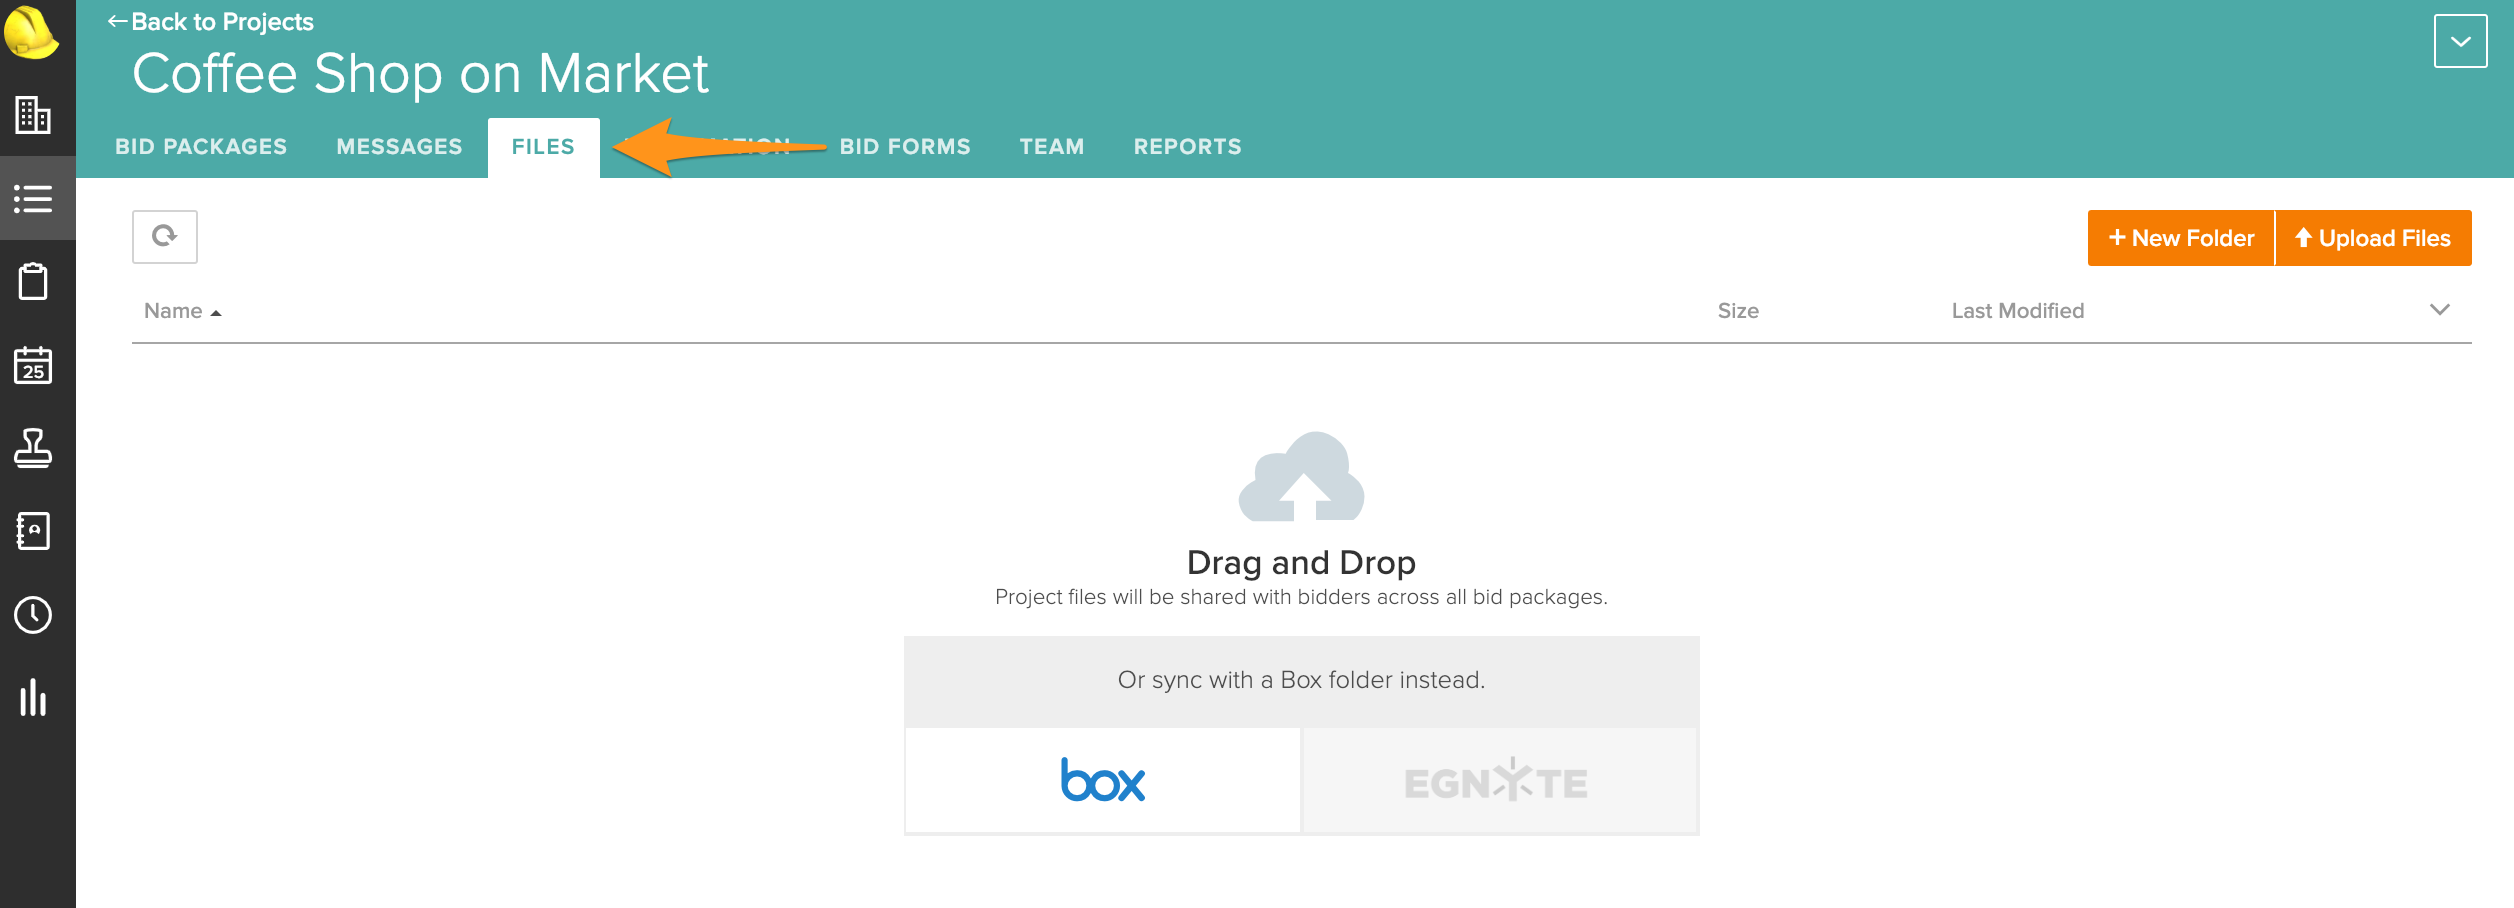The height and width of the screenshot is (908, 2514).
Task: Go back to Projects link
Action: [211, 22]
